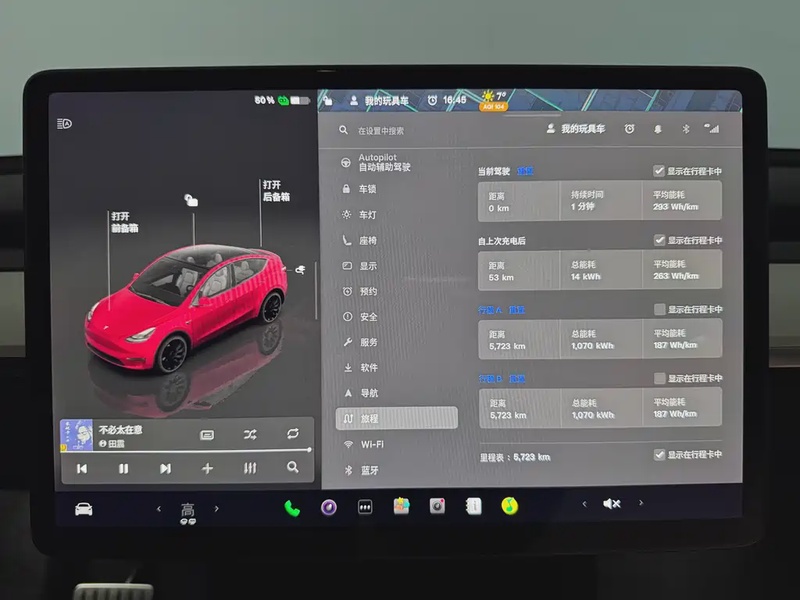The width and height of the screenshot is (800, 600).
Task: Tap the headlight icon at top left
Action: [x=65, y=124]
